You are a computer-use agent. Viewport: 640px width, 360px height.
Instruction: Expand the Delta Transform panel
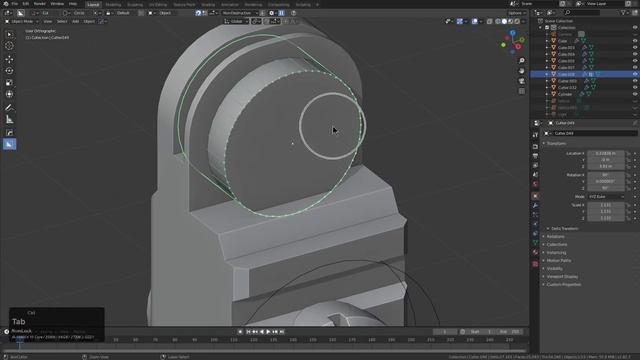(x=564, y=229)
